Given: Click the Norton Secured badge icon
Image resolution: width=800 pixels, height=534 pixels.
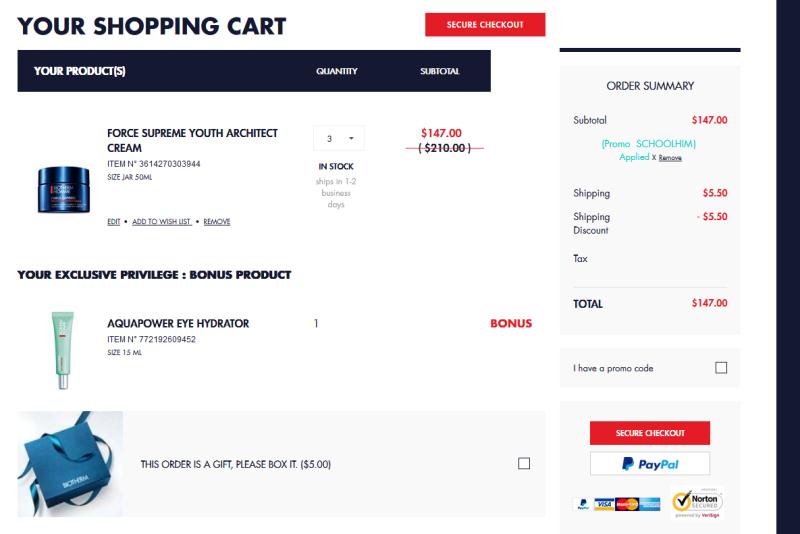Looking at the screenshot, I should pos(697,503).
